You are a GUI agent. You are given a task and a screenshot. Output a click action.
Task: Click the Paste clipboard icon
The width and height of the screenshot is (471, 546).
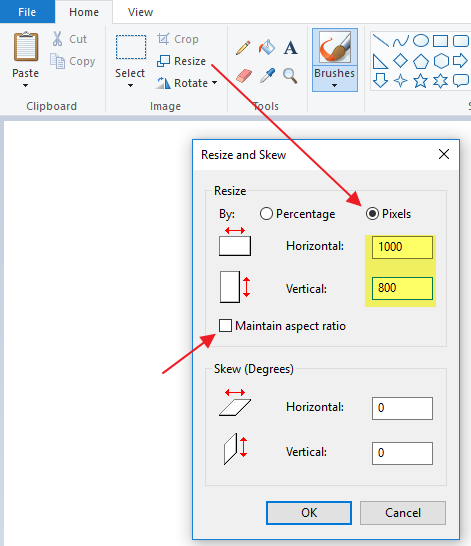click(x=26, y=47)
